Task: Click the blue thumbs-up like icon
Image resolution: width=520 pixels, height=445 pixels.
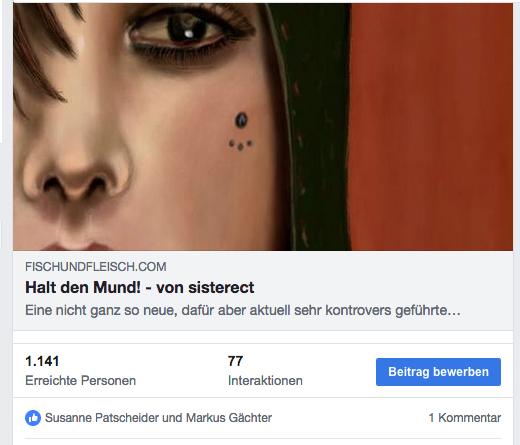Action: coord(33,418)
